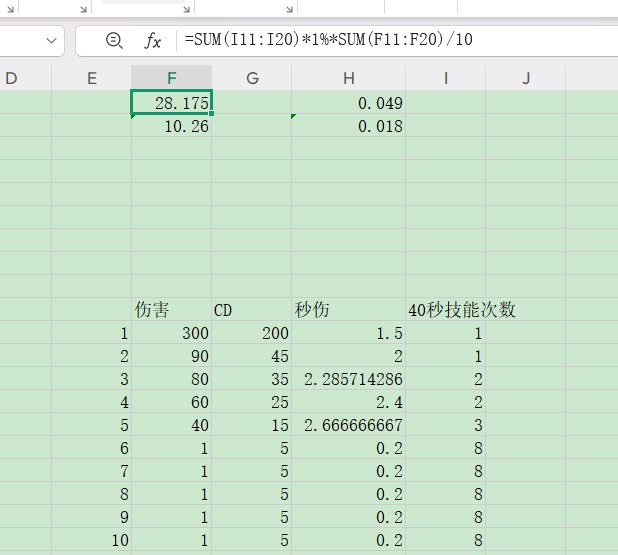The image size is (618, 555).
Task: Select damage cell with value 300
Action: [x=171, y=333]
